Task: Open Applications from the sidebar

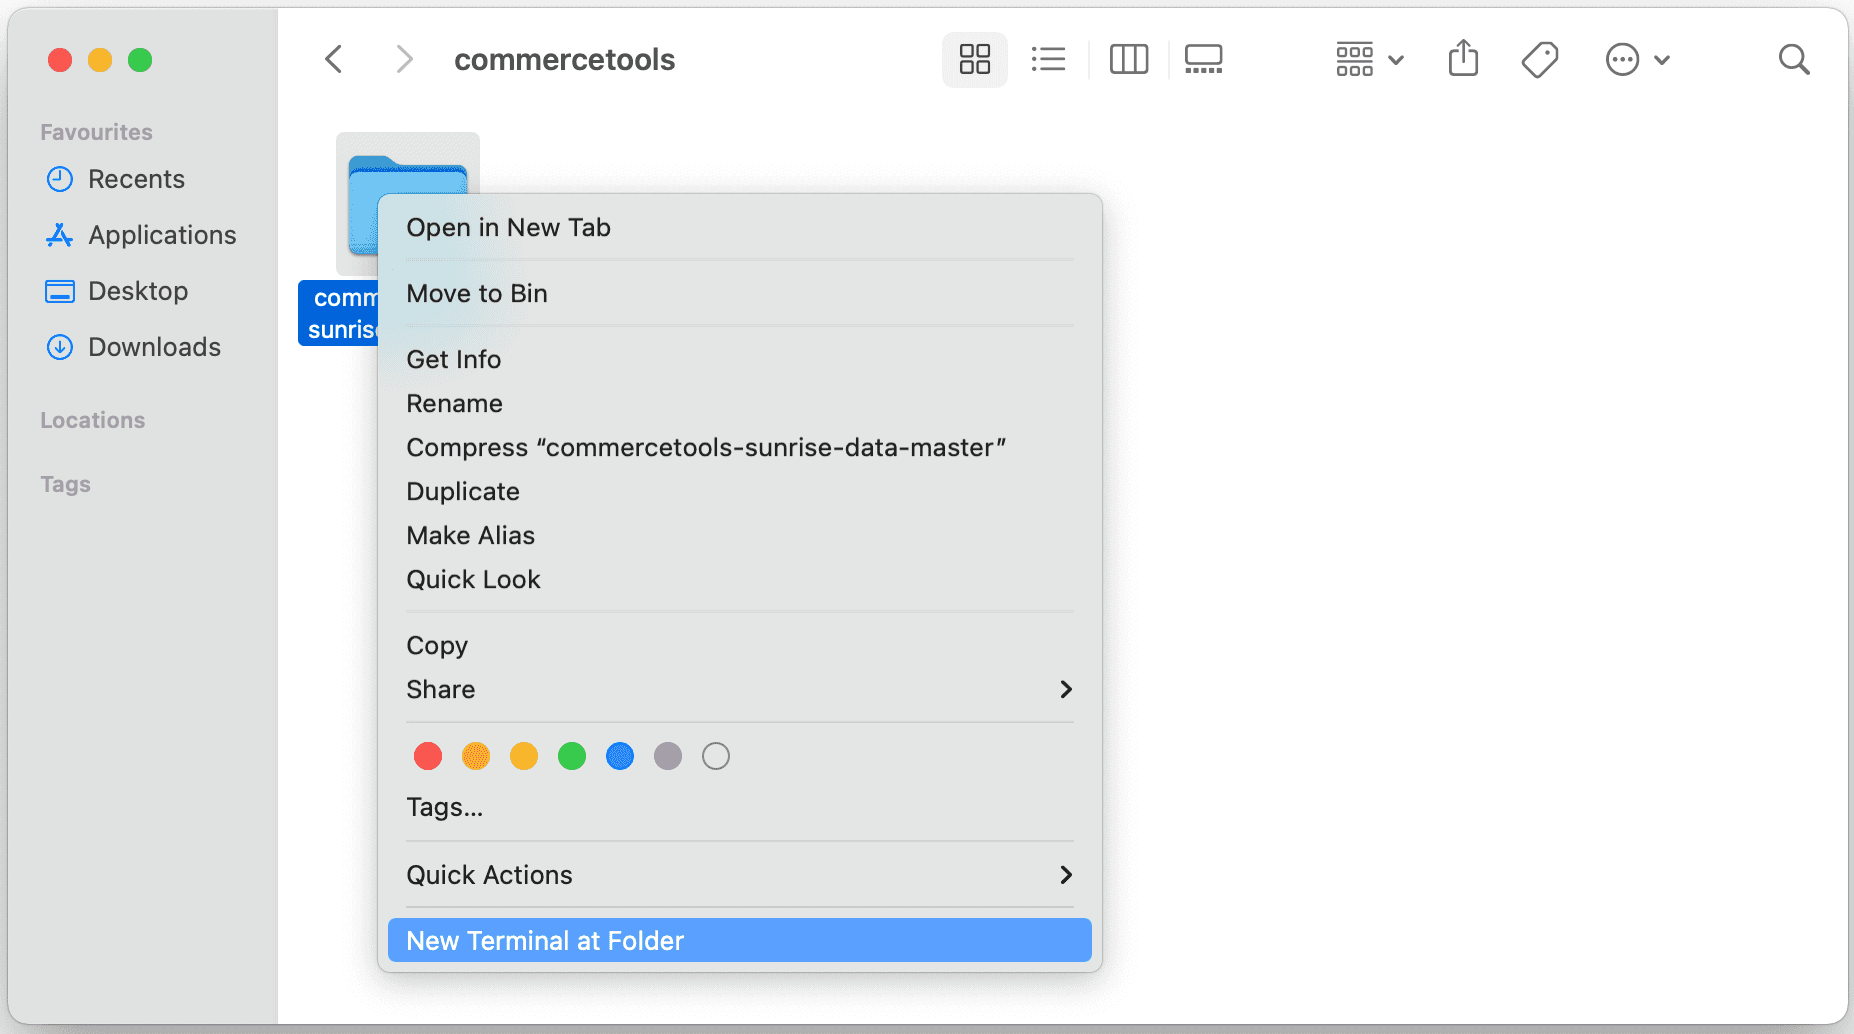Action: coord(162,235)
